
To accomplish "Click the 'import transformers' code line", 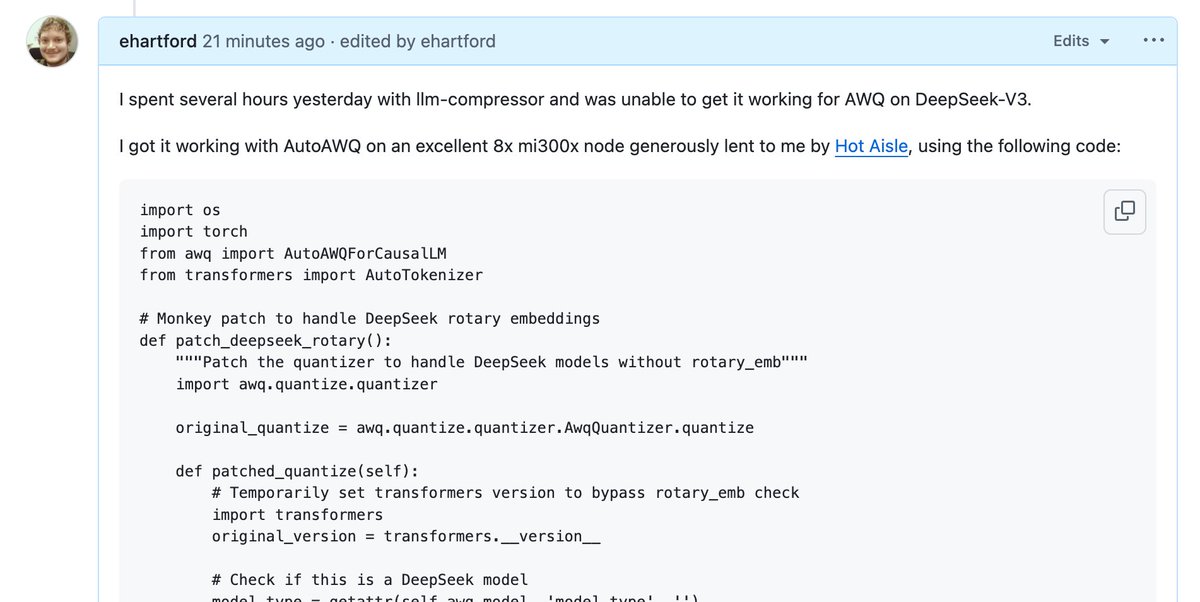I will [298, 515].
